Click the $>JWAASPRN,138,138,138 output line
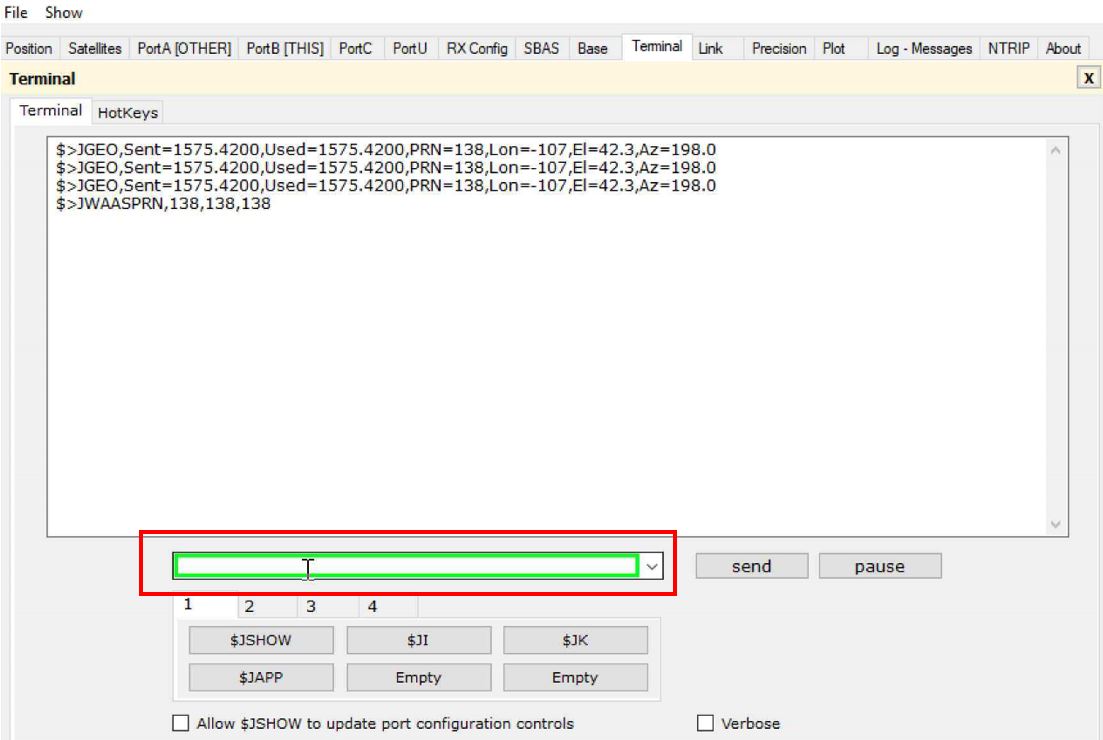The height and width of the screenshot is (740, 1103). (163, 203)
